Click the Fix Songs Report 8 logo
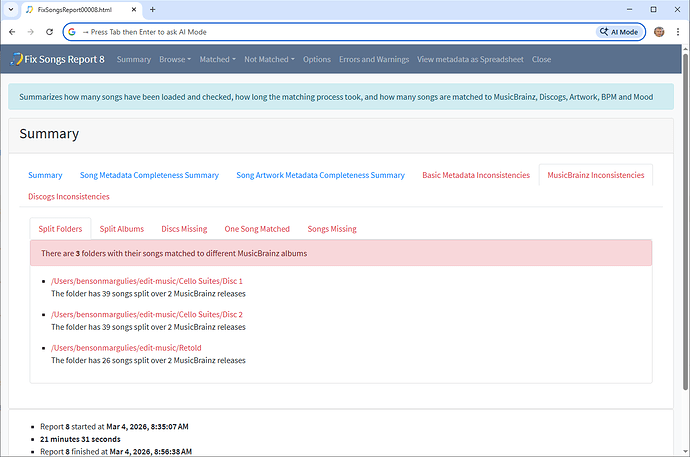This screenshot has width=690, height=457. [60, 59]
